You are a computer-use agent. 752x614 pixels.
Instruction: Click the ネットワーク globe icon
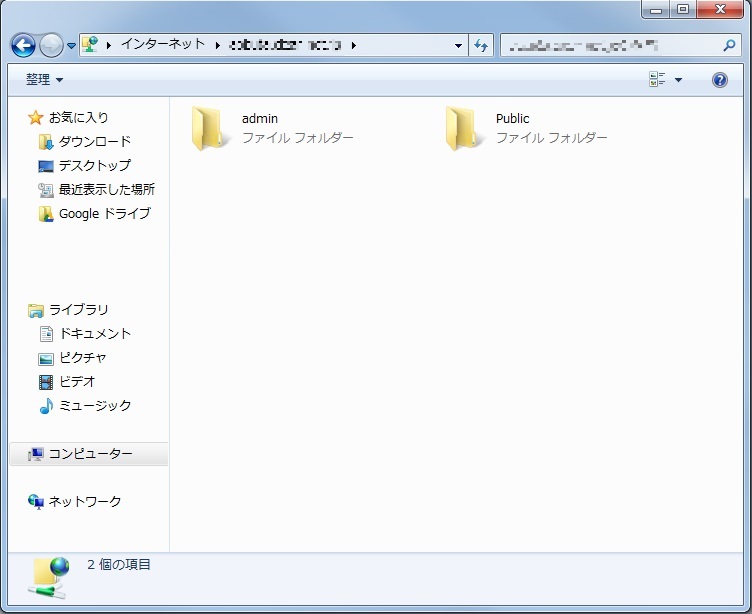point(35,502)
